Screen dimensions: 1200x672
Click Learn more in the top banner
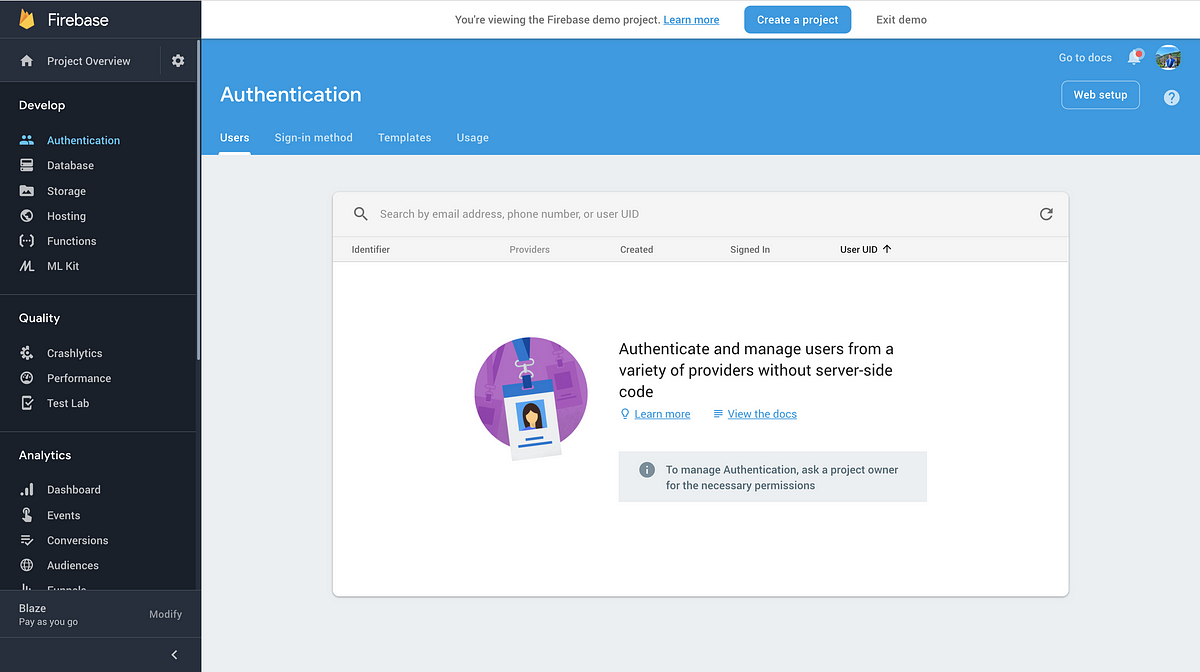pos(691,20)
